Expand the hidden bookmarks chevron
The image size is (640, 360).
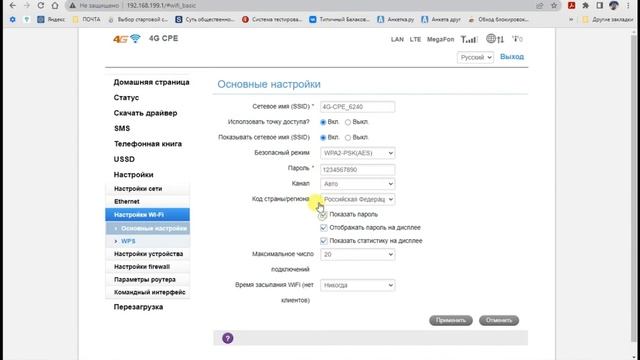(x=571, y=19)
